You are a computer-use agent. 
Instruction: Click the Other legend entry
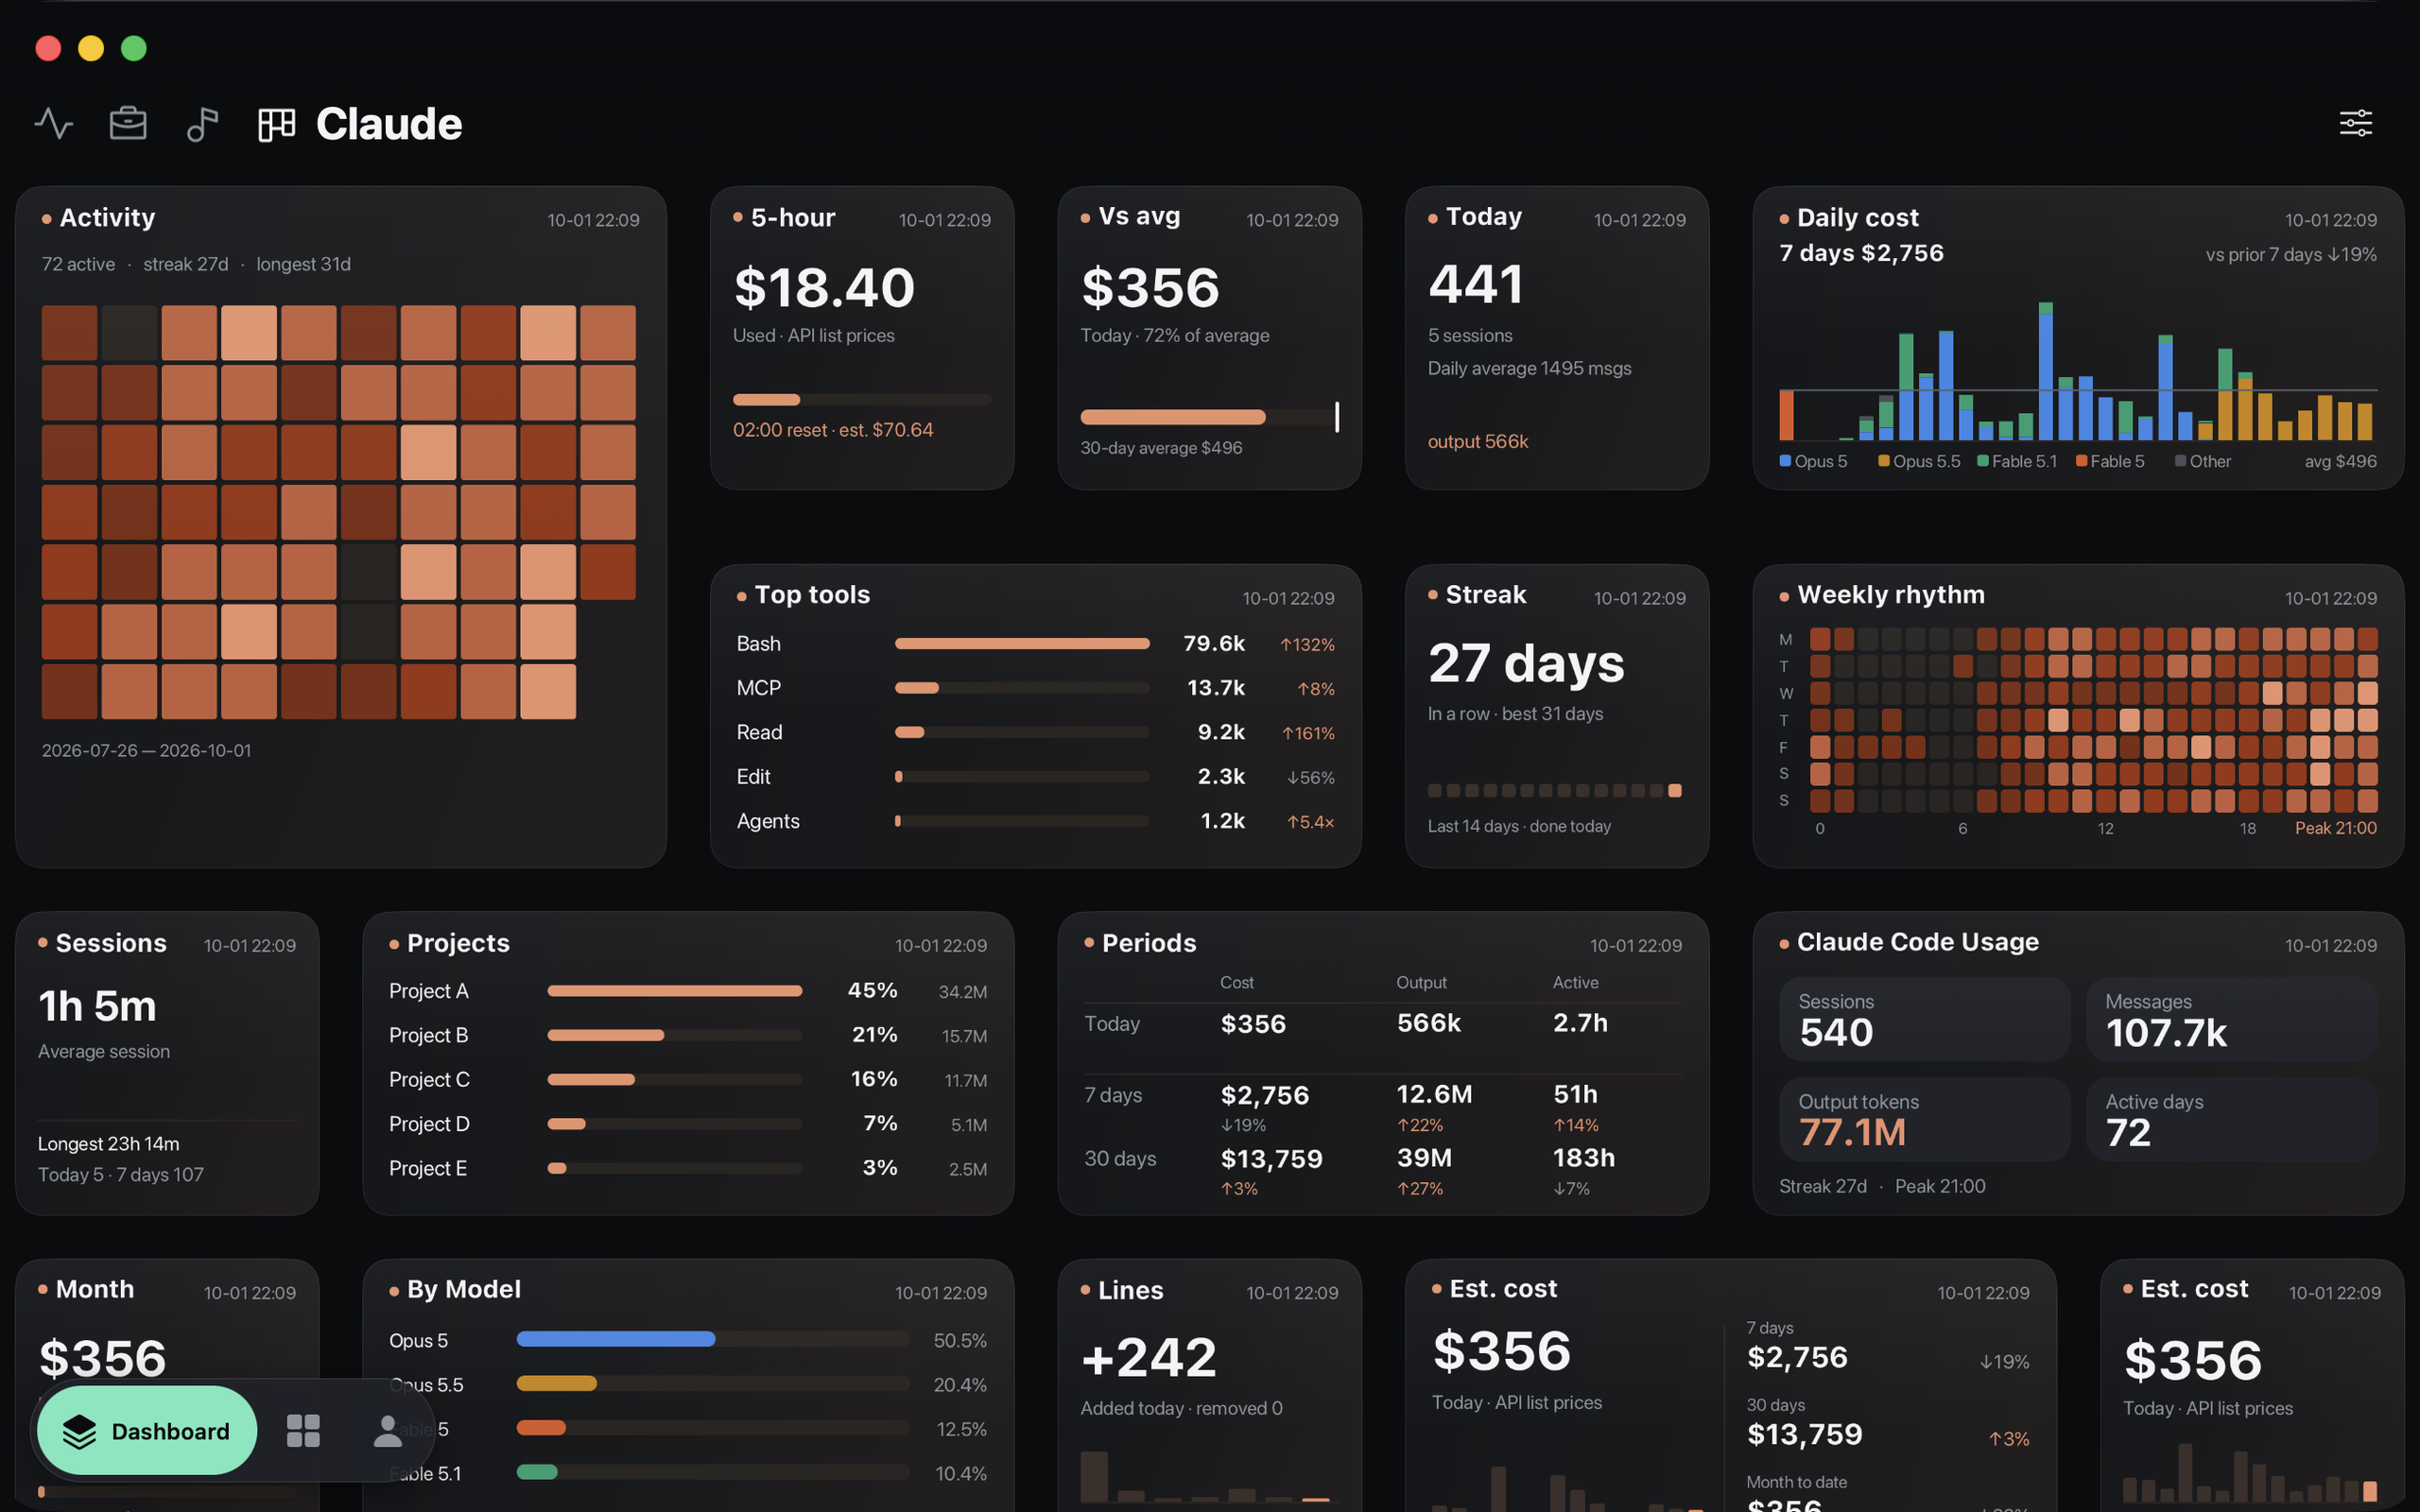[2203, 461]
